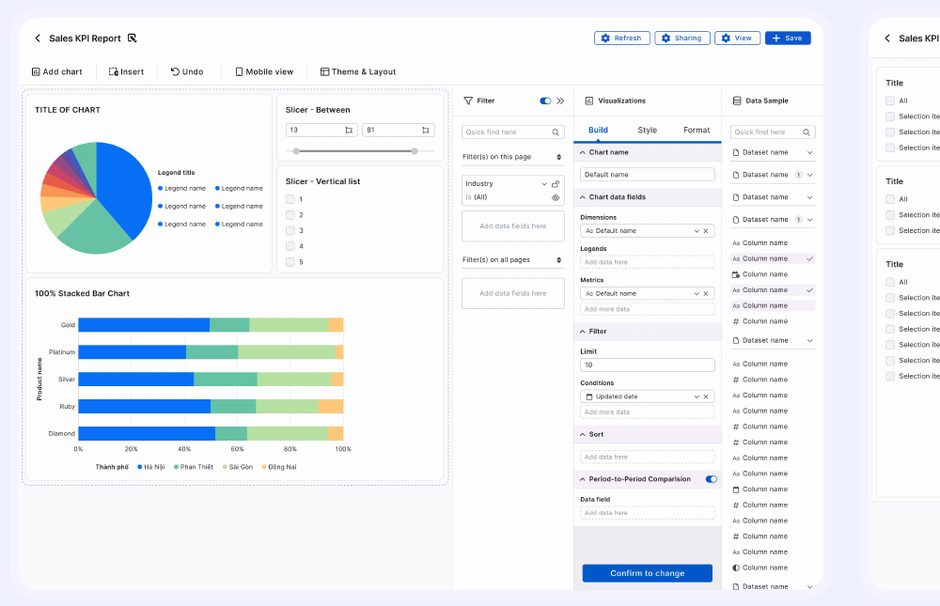Click Filter panel Quick find here field

513,132
